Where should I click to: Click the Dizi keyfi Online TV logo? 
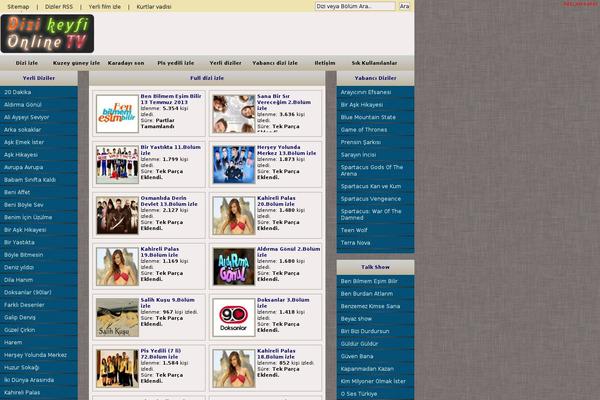pos(47,34)
